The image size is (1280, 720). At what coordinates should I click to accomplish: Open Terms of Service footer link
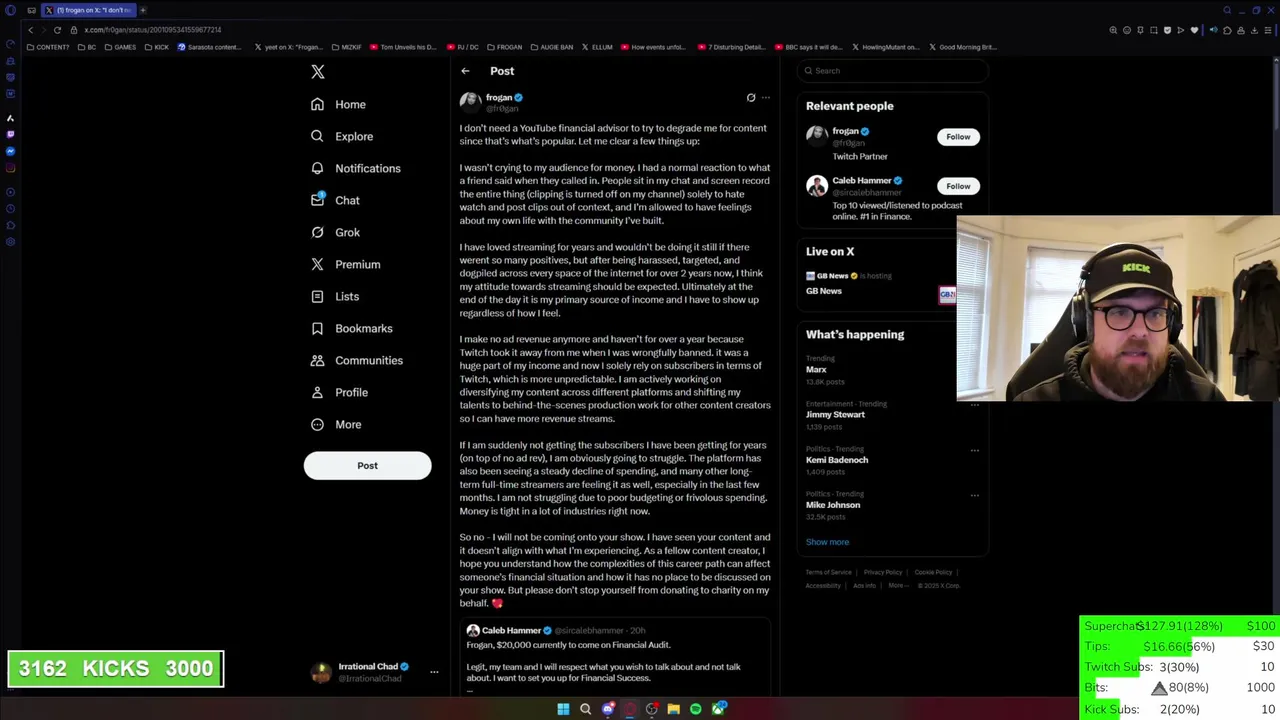[x=829, y=572]
